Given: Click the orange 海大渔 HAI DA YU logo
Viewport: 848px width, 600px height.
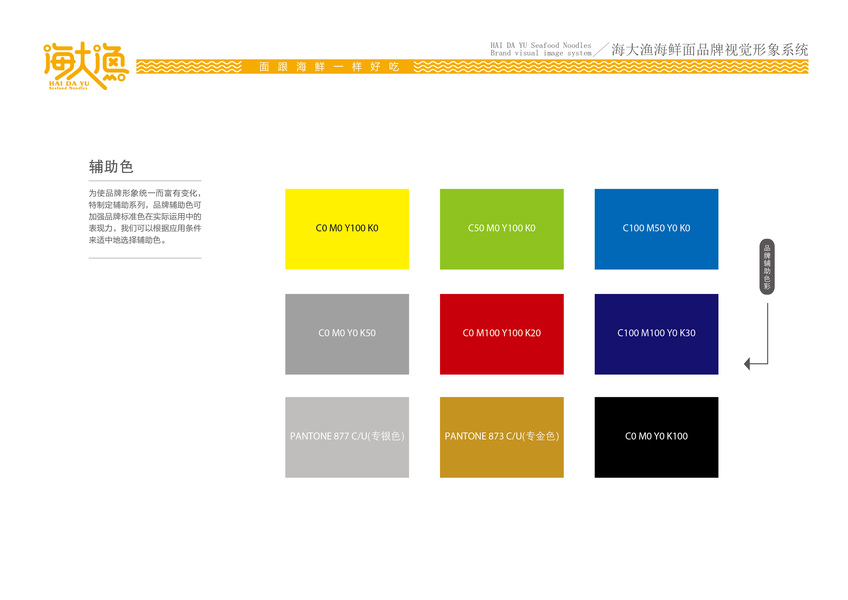Looking at the screenshot, I should pyautogui.click(x=86, y=65).
